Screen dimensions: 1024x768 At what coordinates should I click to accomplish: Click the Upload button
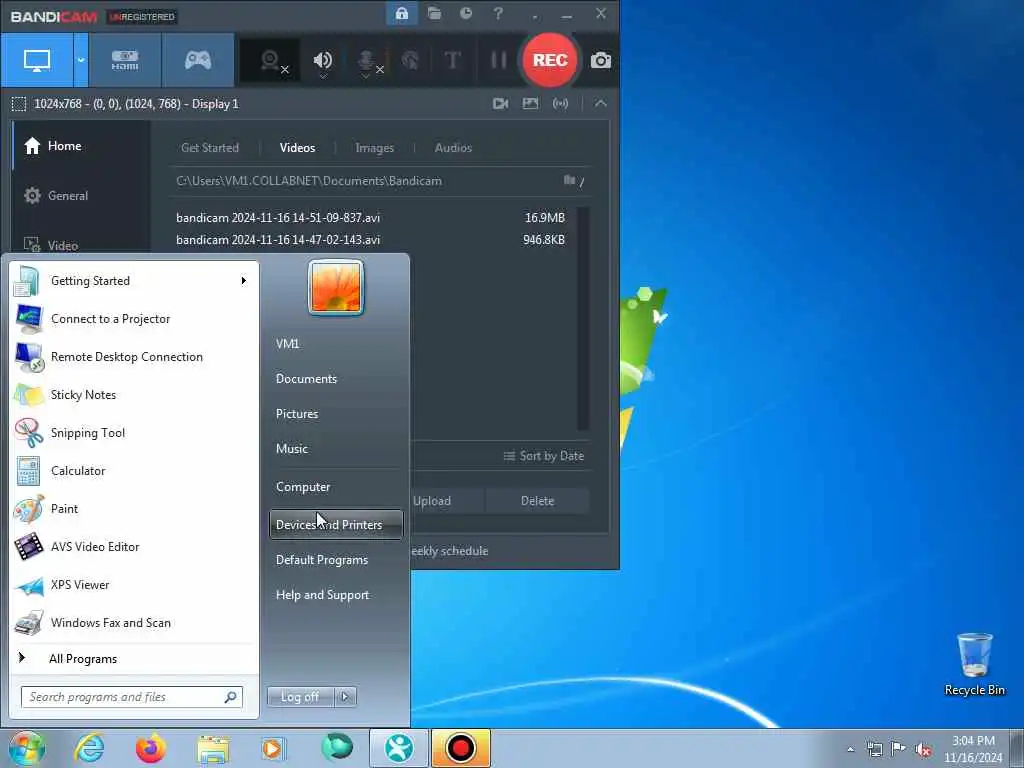click(432, 501)
